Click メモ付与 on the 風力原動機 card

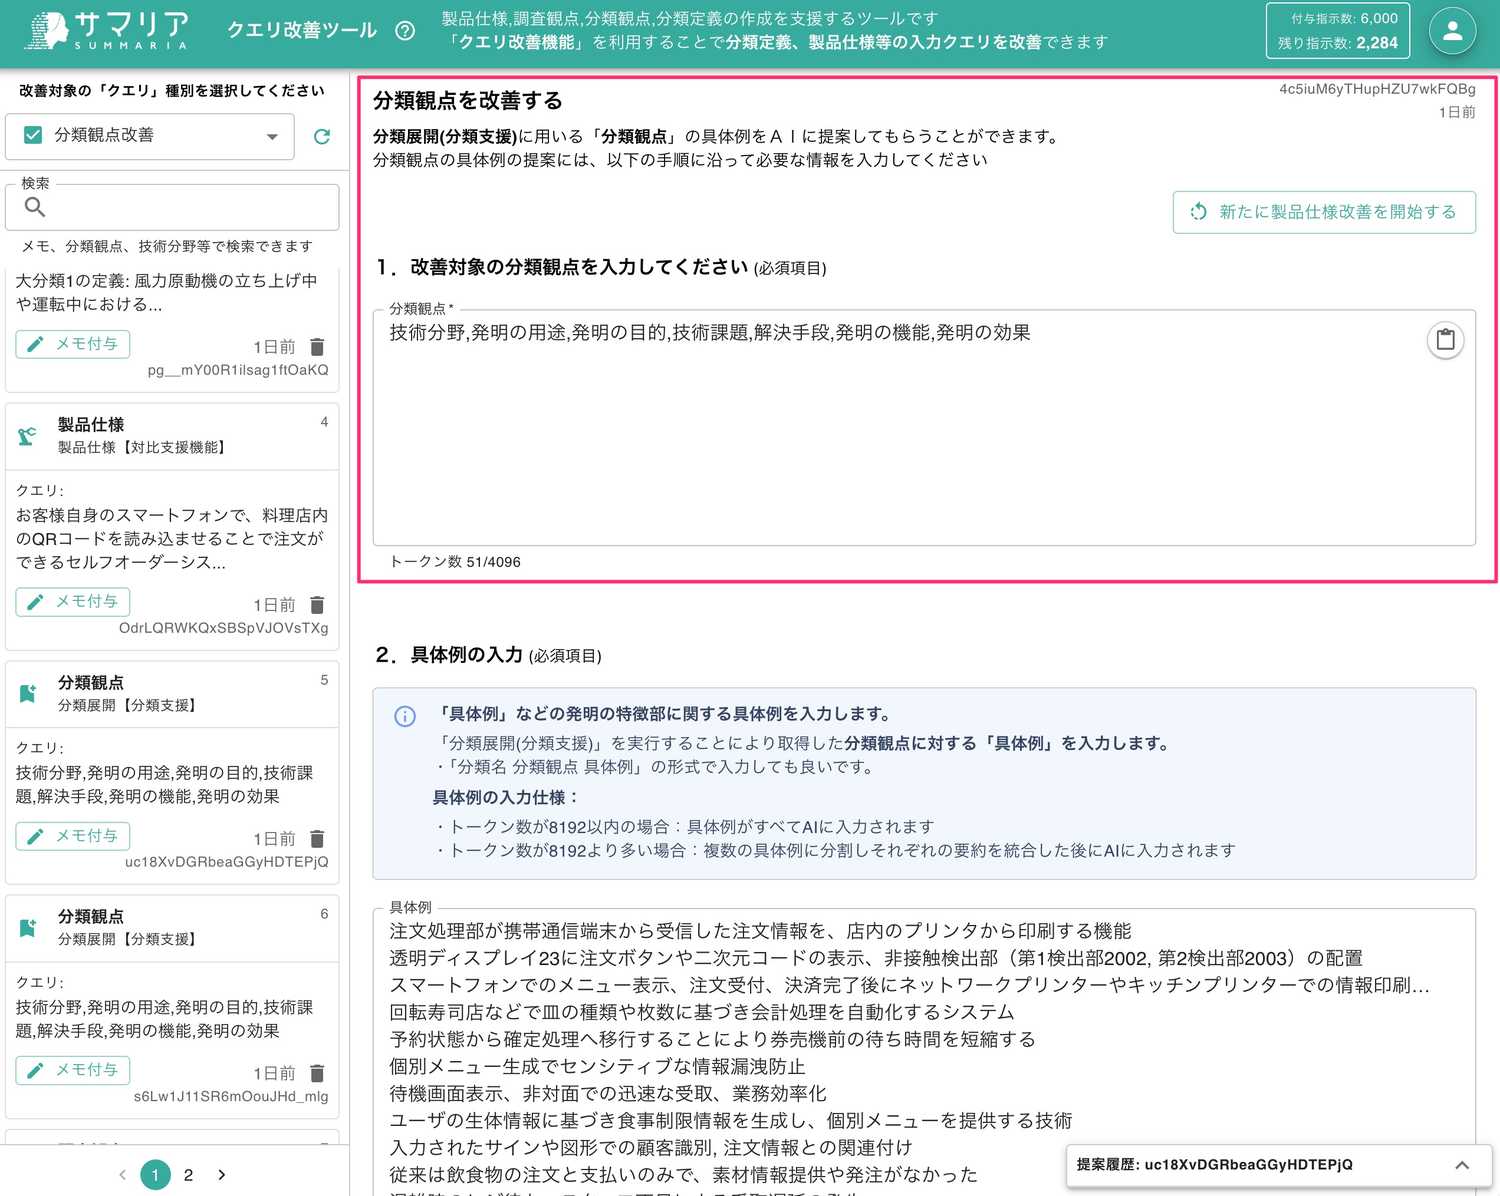click(73, 344)
